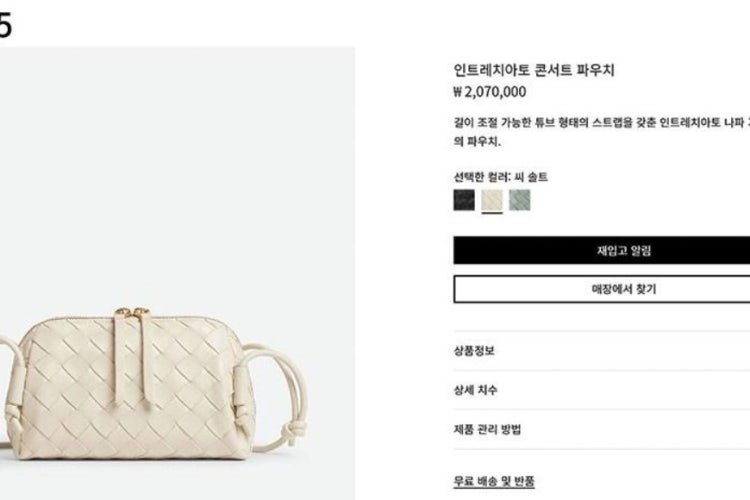Click the 씨 솔트 color name text
750x500 pixels.
tap(531, 177)
